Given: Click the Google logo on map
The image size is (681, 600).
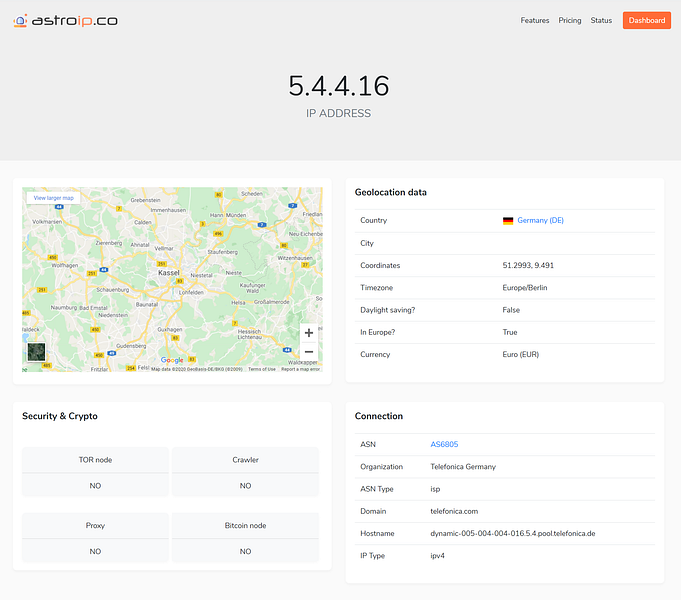Looking at the screenshot, I should coord(172,360).
